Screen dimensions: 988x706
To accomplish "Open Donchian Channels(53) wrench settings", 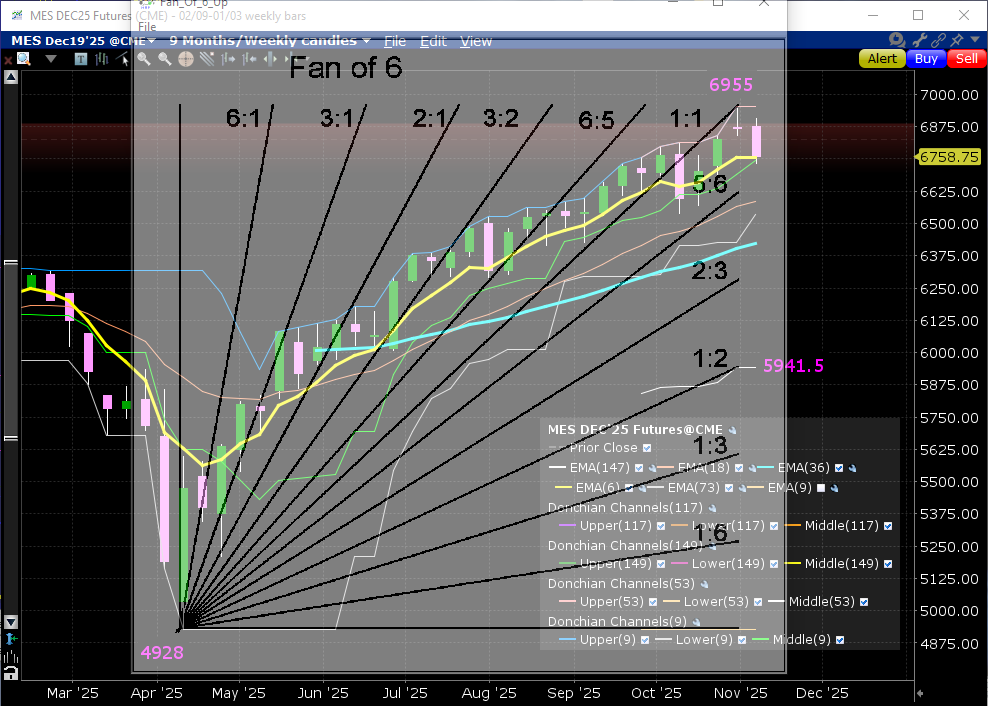I will (x=704, y=584).
